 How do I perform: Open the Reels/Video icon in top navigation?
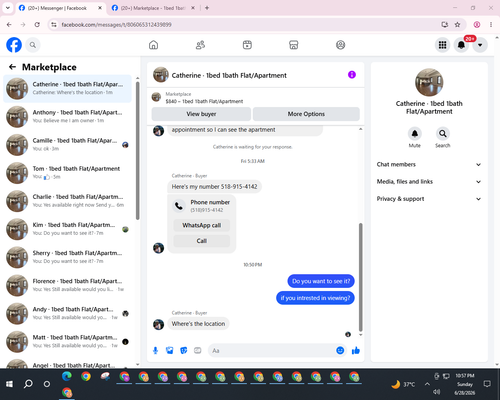(x=247, y=45)
